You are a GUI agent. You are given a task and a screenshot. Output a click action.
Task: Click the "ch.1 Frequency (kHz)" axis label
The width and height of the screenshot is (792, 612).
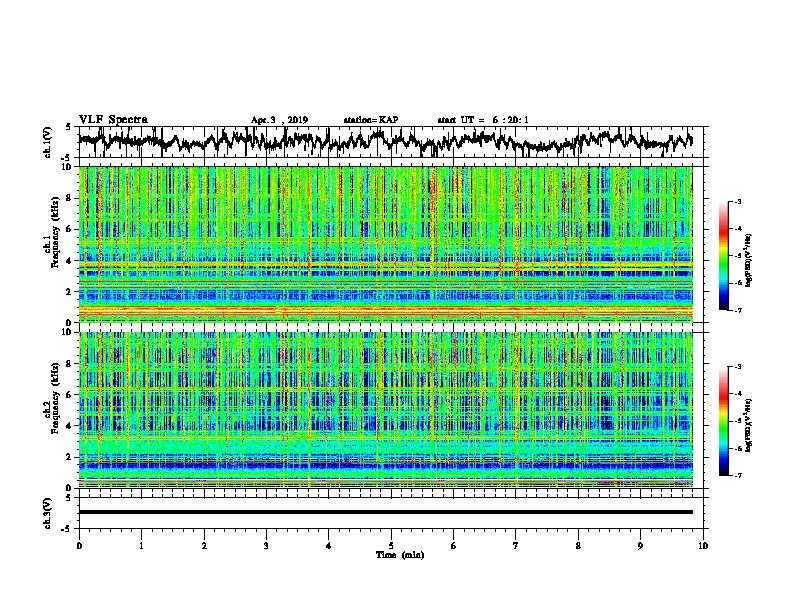52,233
